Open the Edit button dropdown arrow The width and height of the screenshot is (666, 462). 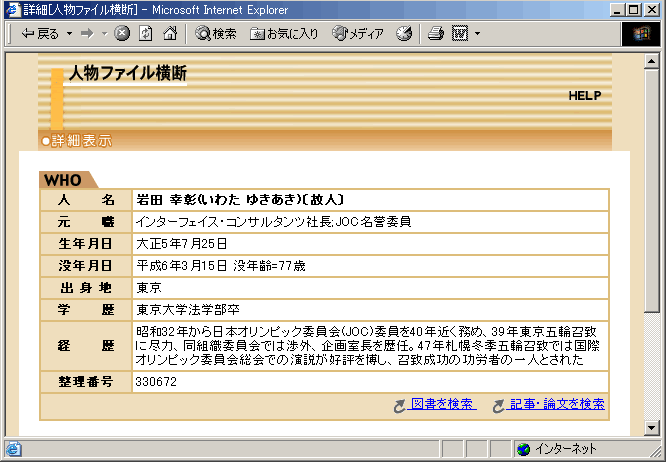point(477,33)
